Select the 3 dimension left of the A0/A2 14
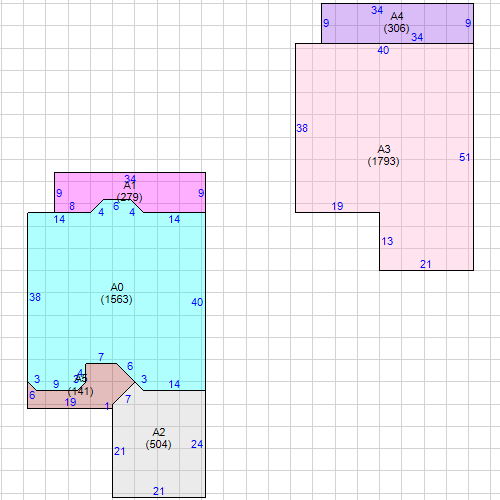Viewport: 500px width, 500px height. click(x=144, y=379)
